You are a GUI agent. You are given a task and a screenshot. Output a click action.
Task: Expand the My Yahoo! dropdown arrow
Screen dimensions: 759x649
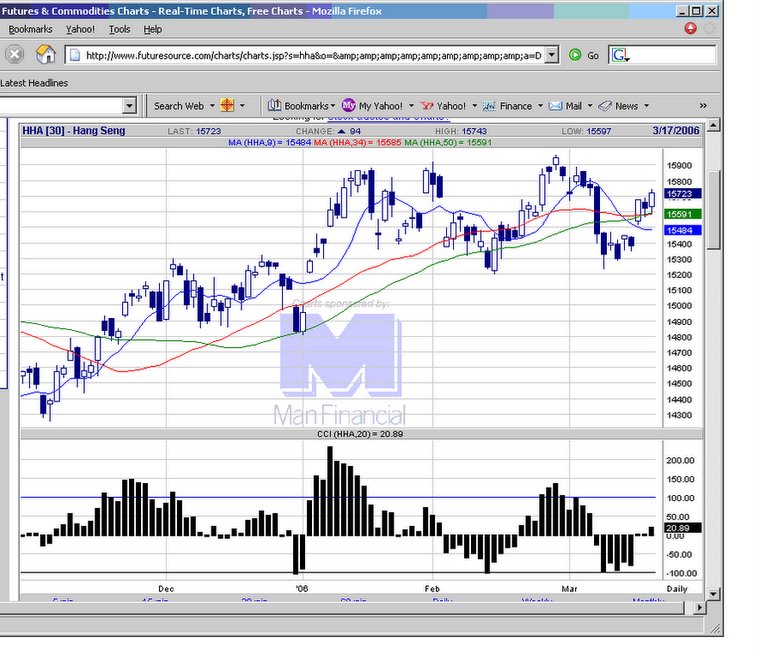411,106
